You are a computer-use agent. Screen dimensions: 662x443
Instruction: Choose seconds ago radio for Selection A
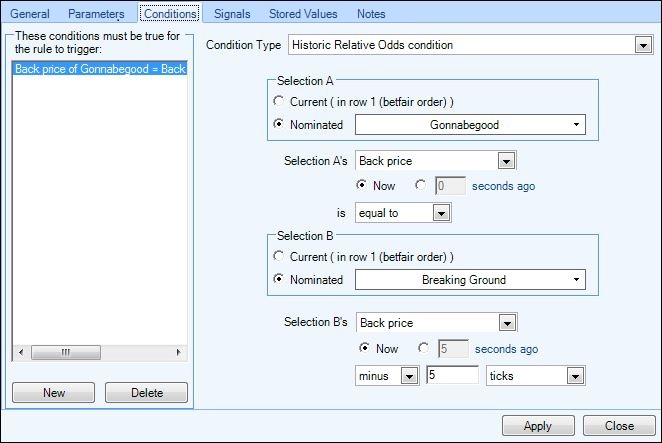(421, 185)
